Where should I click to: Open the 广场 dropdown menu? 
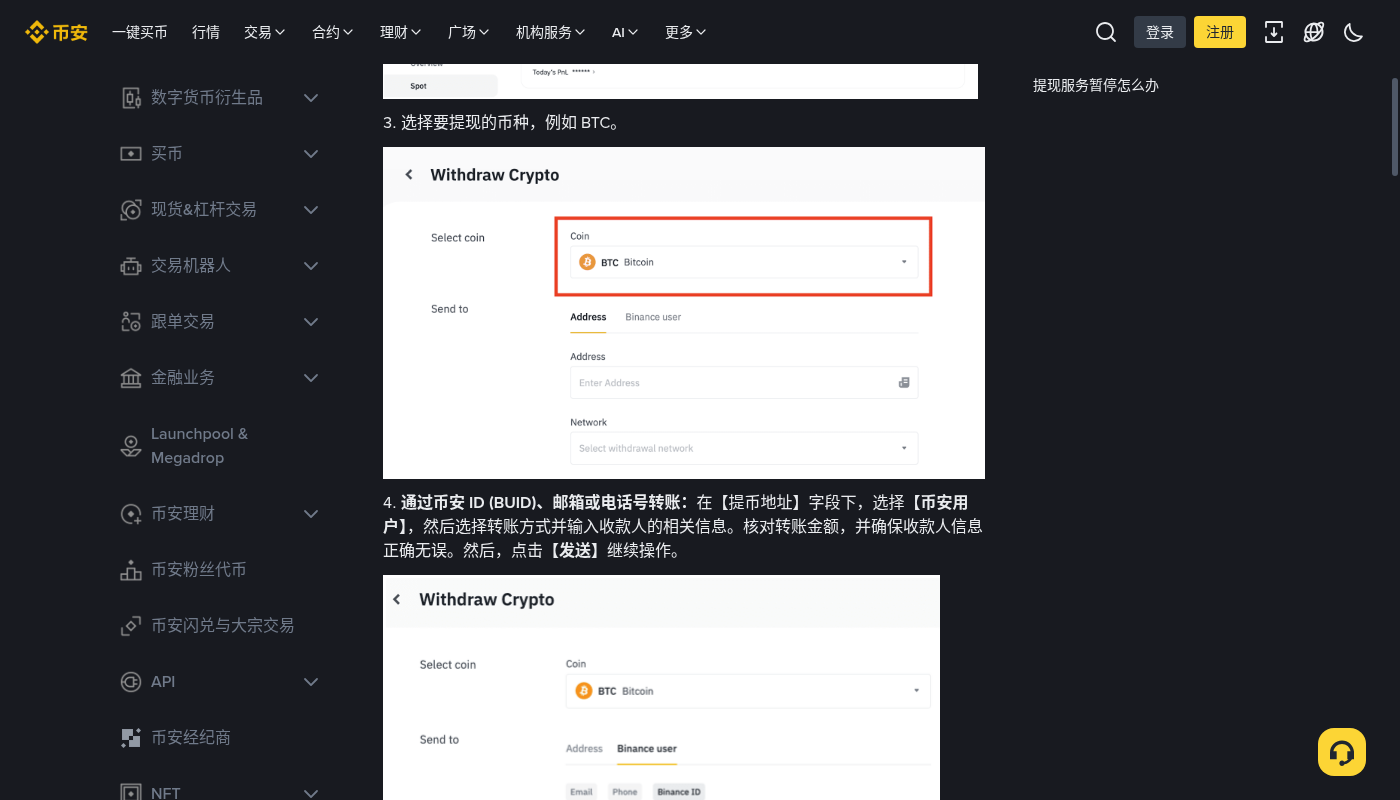[469, 32]
